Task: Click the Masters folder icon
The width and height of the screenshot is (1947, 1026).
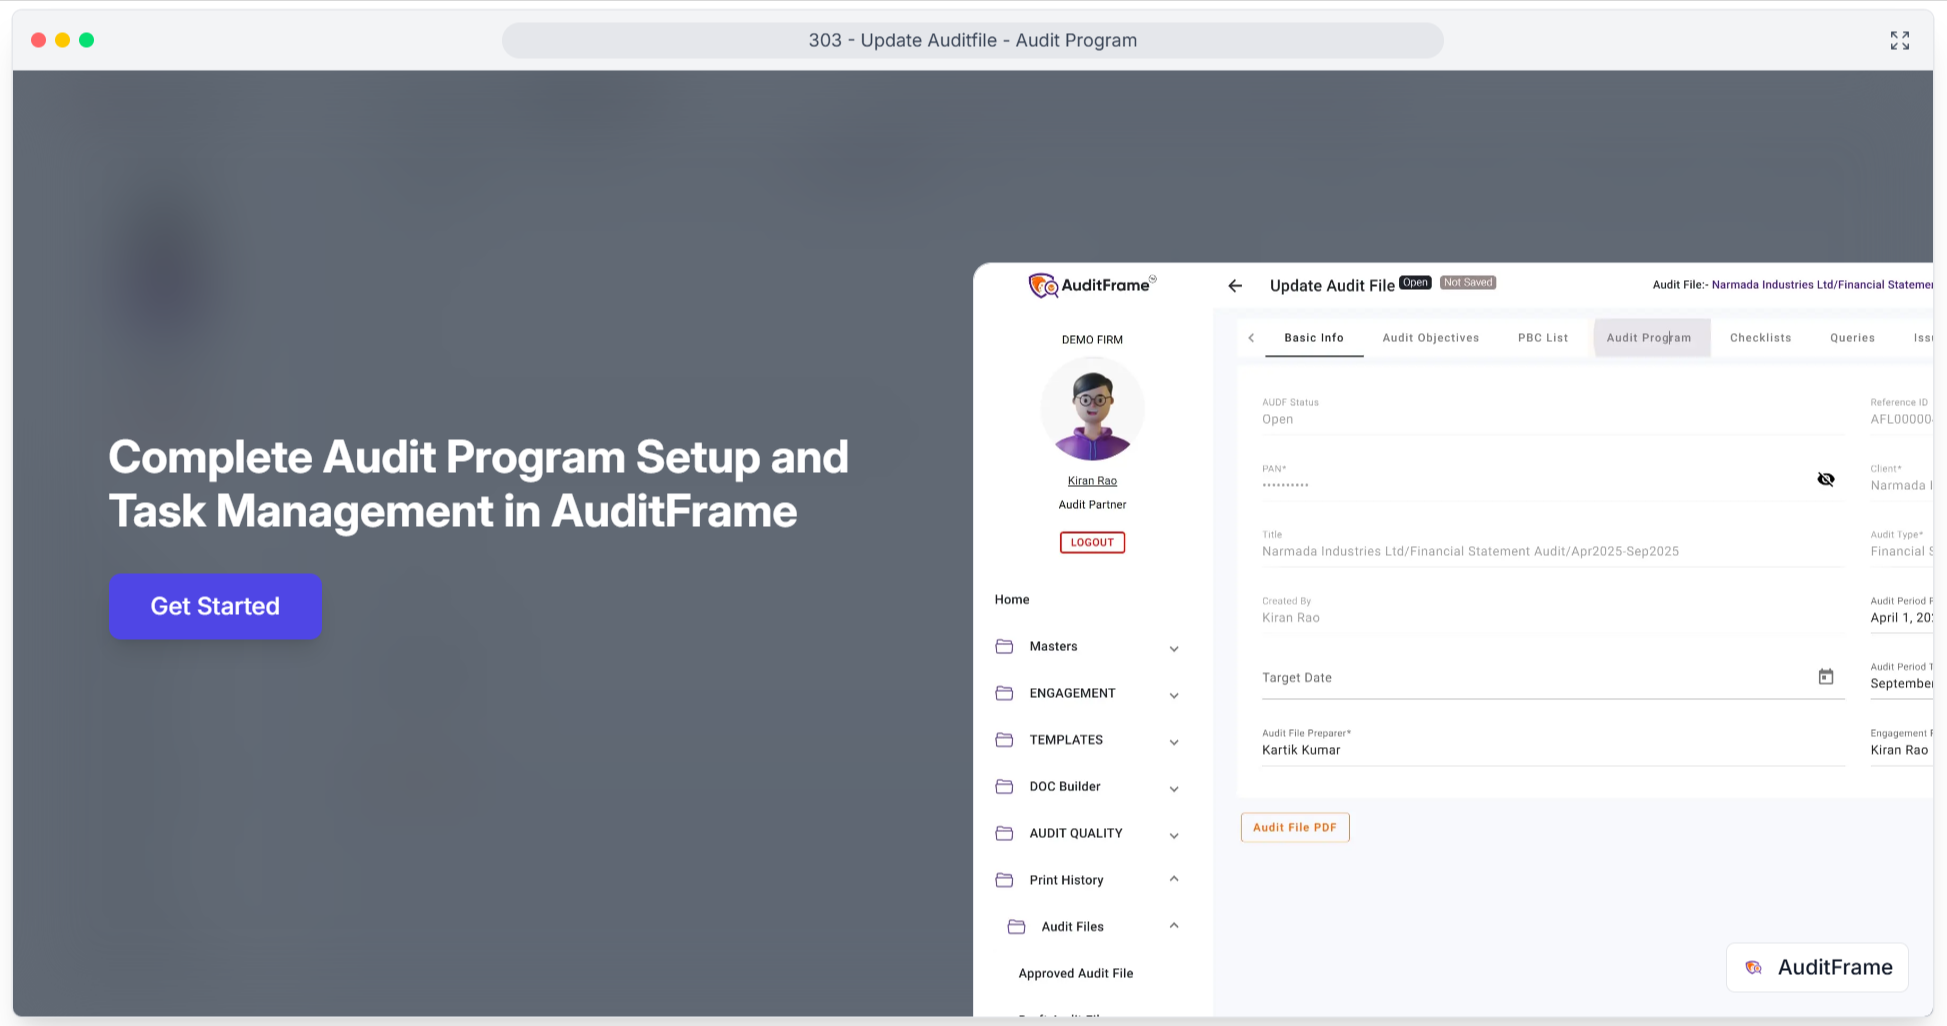Action: point(1005,647)
